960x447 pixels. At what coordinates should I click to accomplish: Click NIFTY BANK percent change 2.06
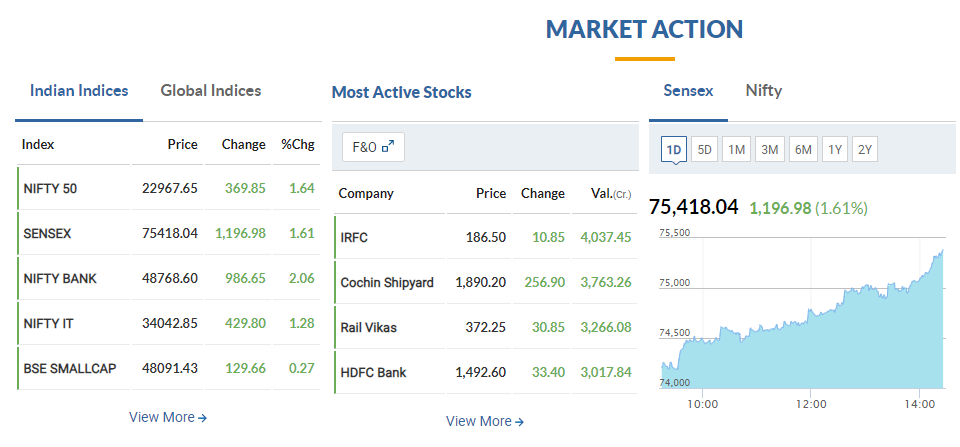coord(302,279)
